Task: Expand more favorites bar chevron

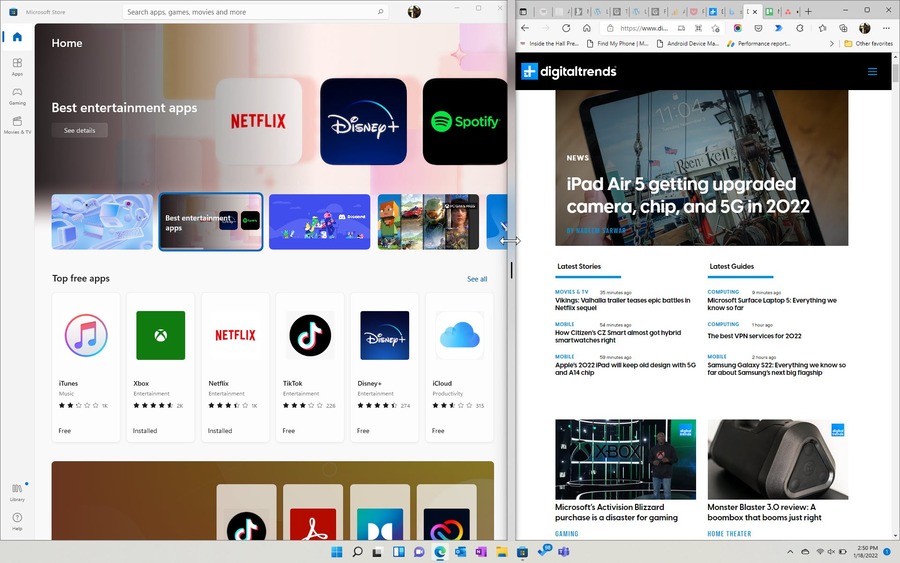Action: (832, 44)
